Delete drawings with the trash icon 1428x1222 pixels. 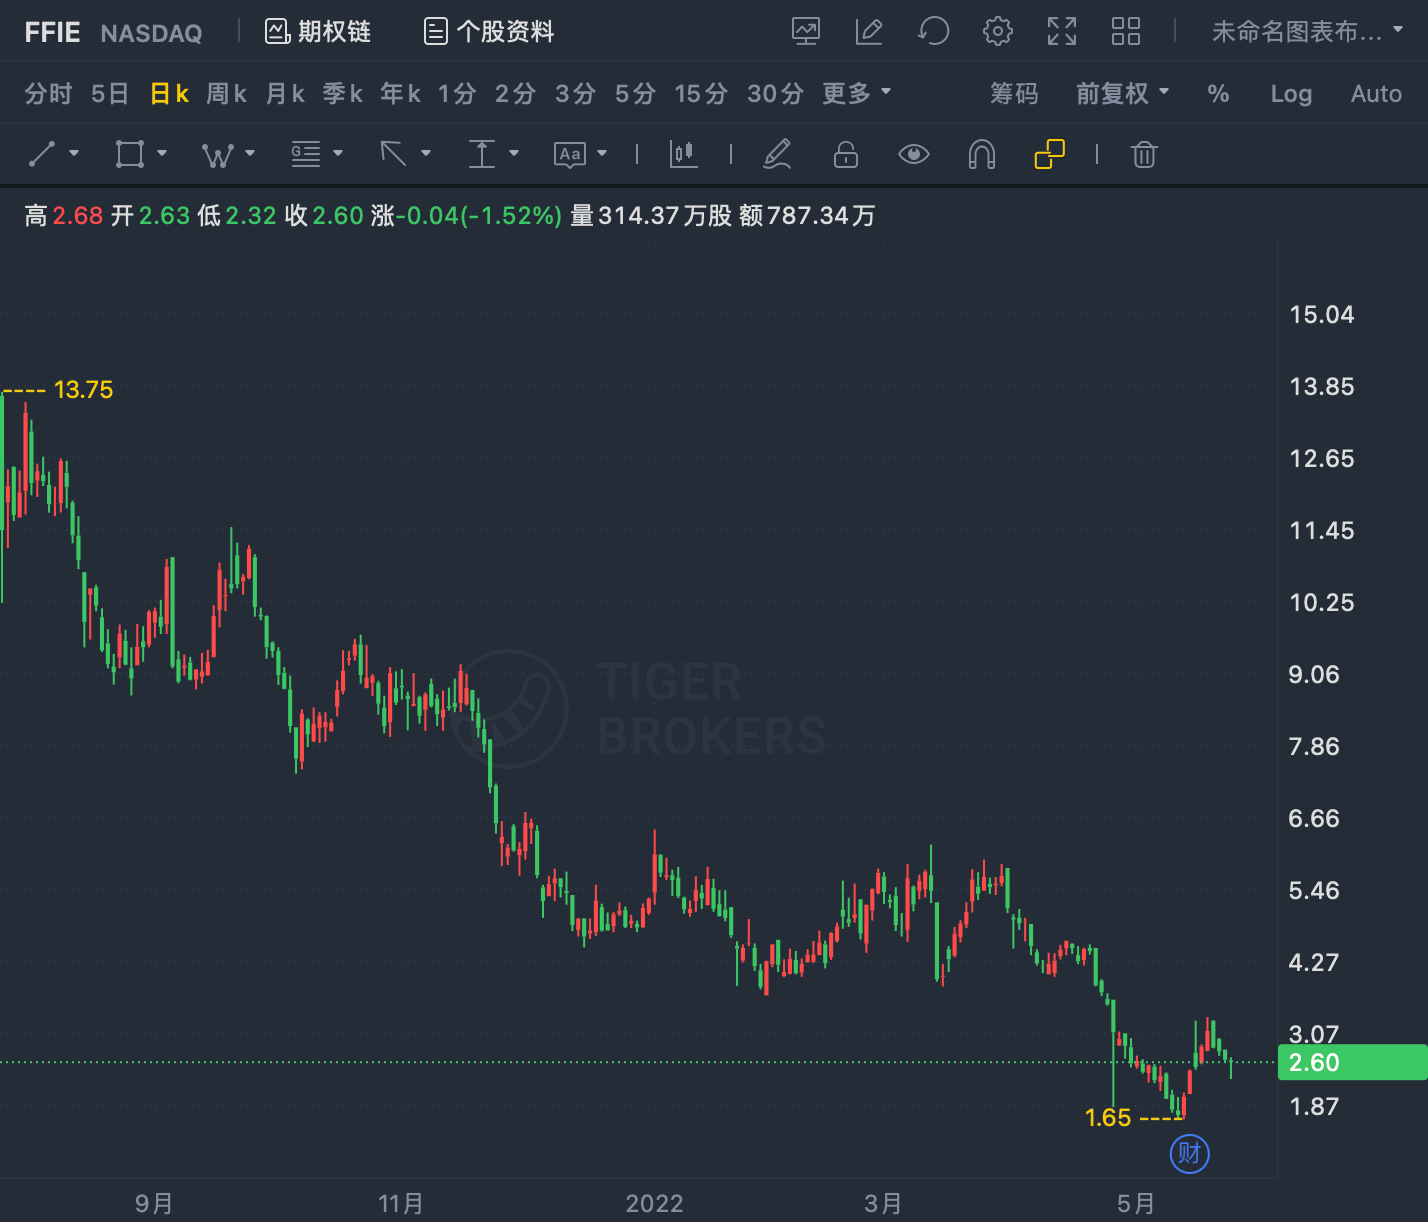1144,154
